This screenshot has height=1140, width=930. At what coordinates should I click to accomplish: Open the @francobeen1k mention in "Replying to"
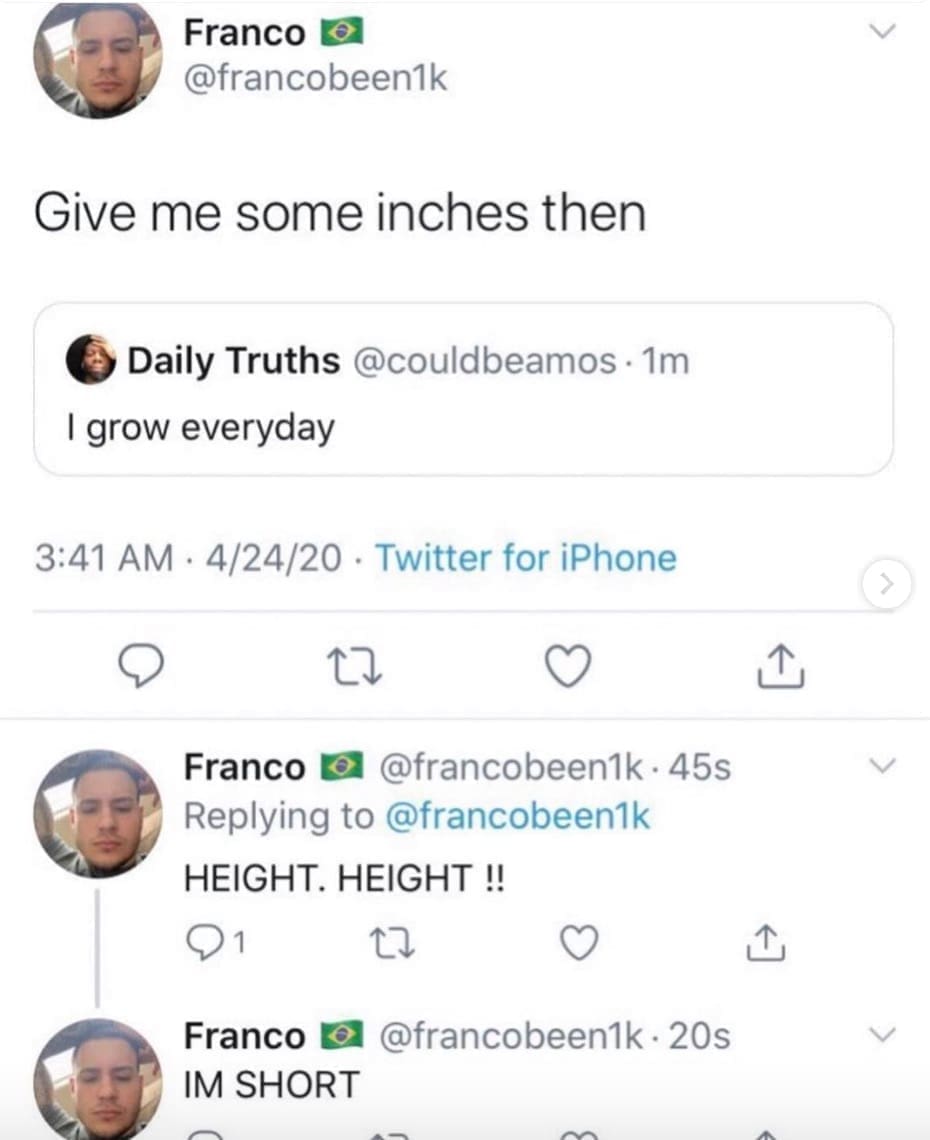click(517, 816)
